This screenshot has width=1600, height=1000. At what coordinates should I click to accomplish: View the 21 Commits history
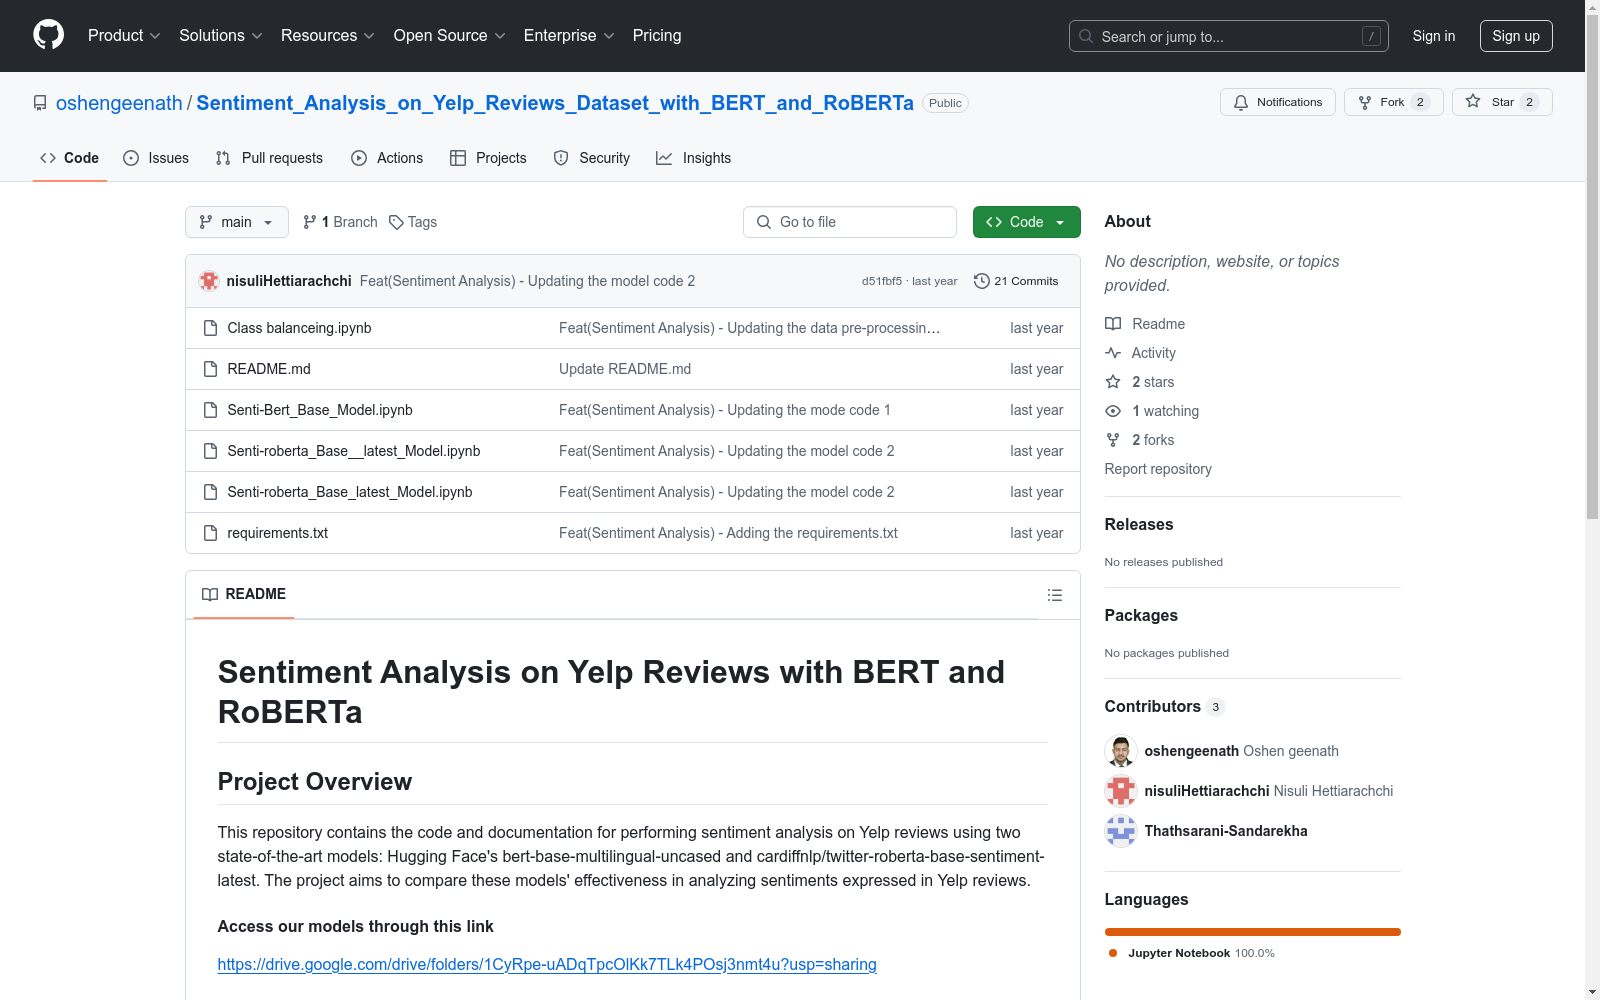[1016, 281]
